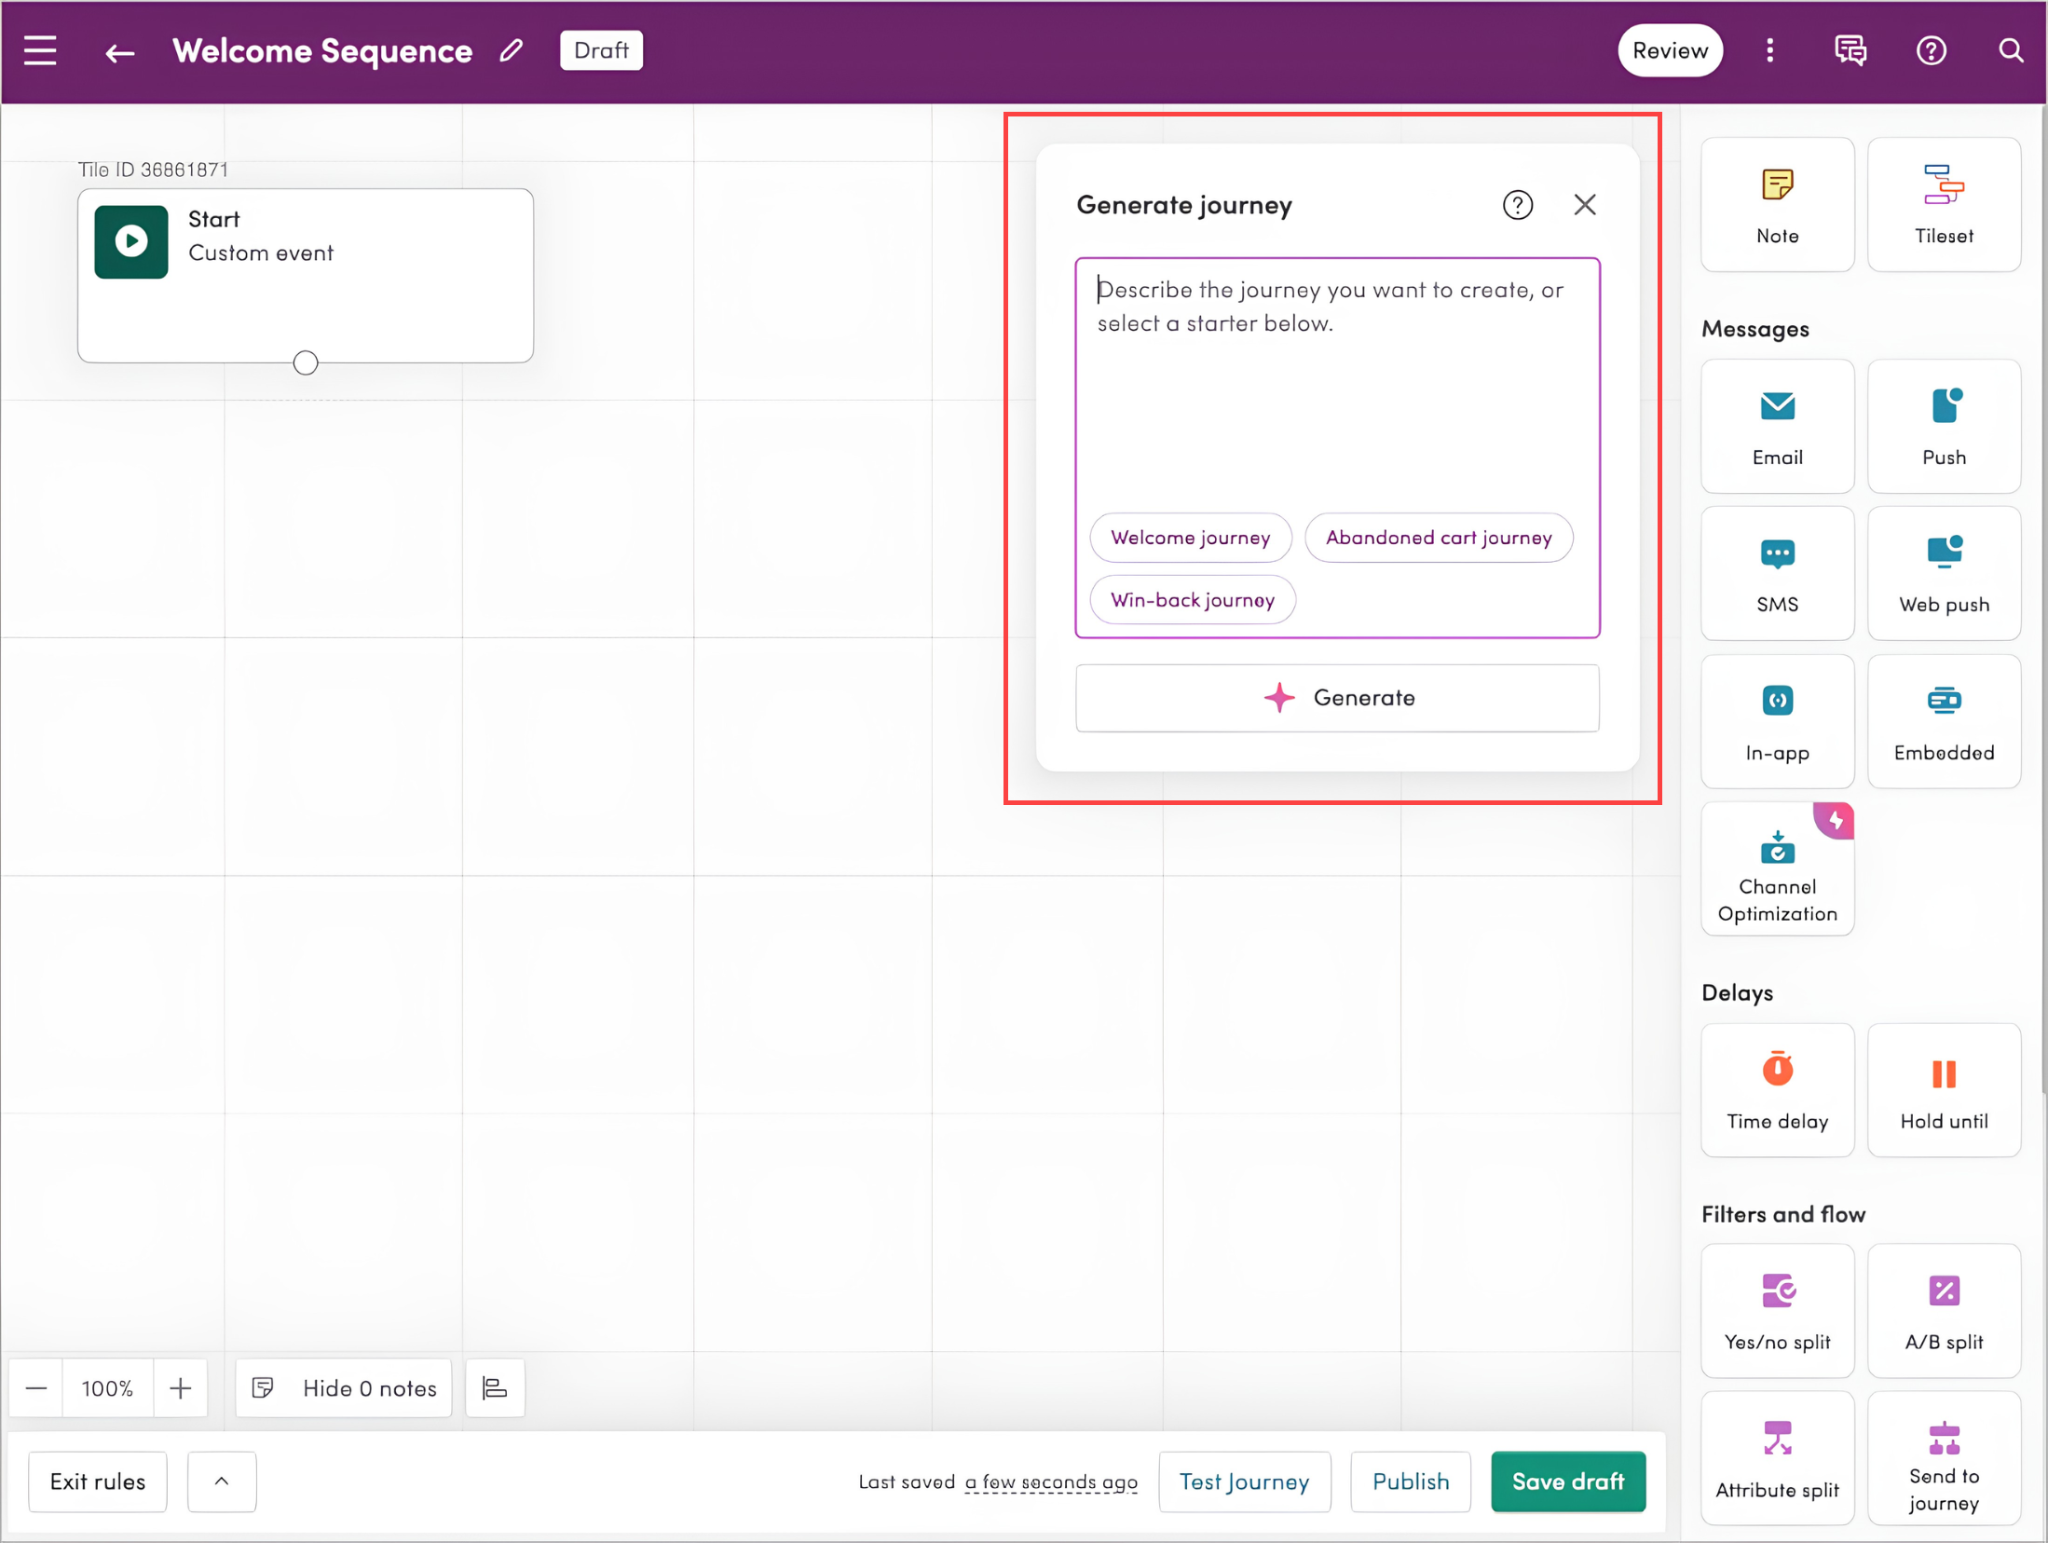
Task: Click the auto-align tiles icon
Action: 495,1388
